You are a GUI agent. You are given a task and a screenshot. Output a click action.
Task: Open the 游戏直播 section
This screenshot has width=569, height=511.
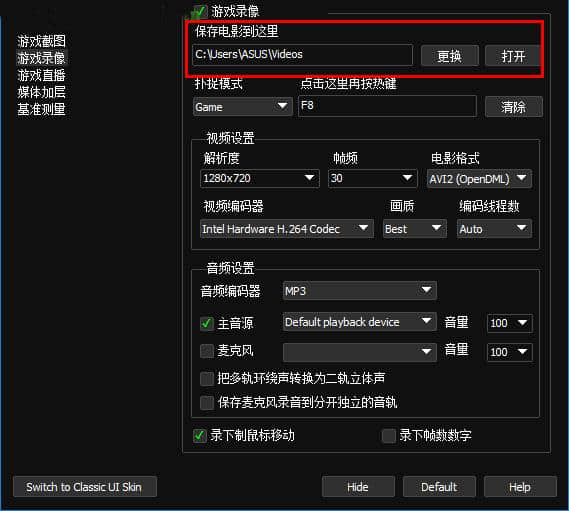coord(41,75)
